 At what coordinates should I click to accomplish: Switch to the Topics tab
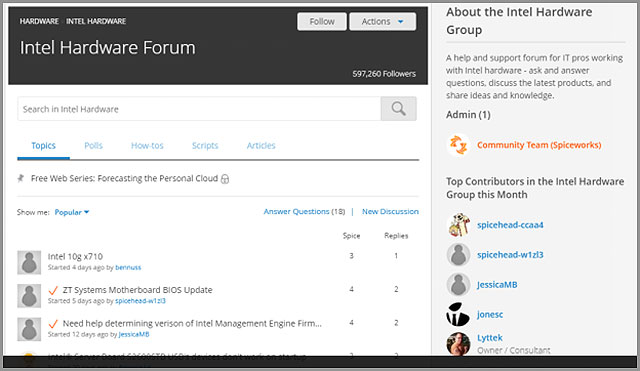coord(43,146)
